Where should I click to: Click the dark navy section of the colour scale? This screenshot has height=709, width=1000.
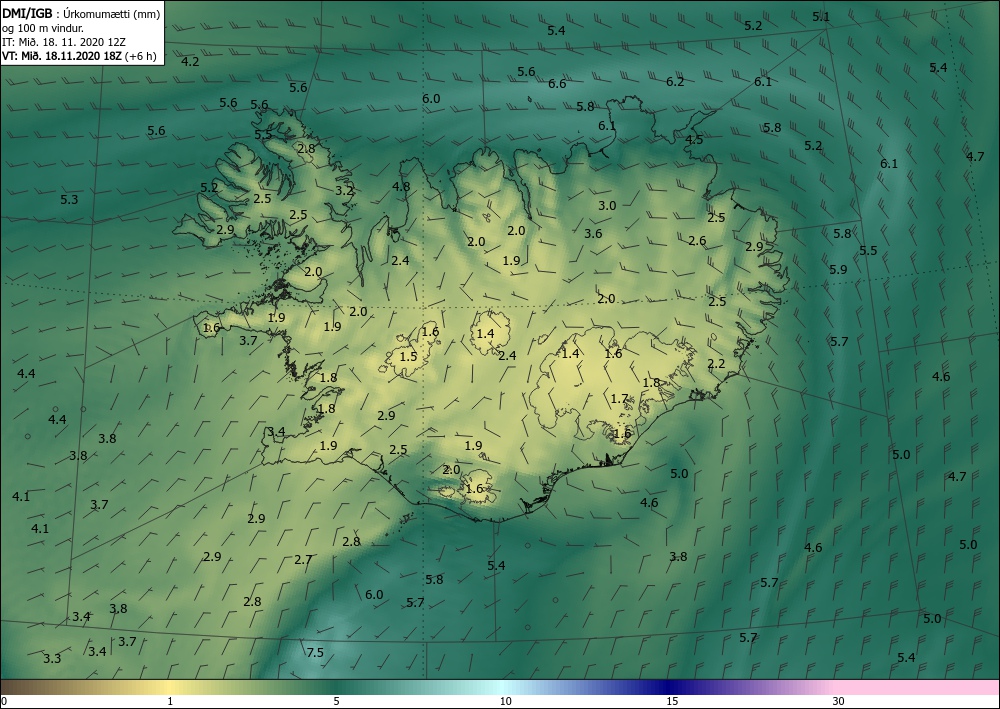coord(670,687)
